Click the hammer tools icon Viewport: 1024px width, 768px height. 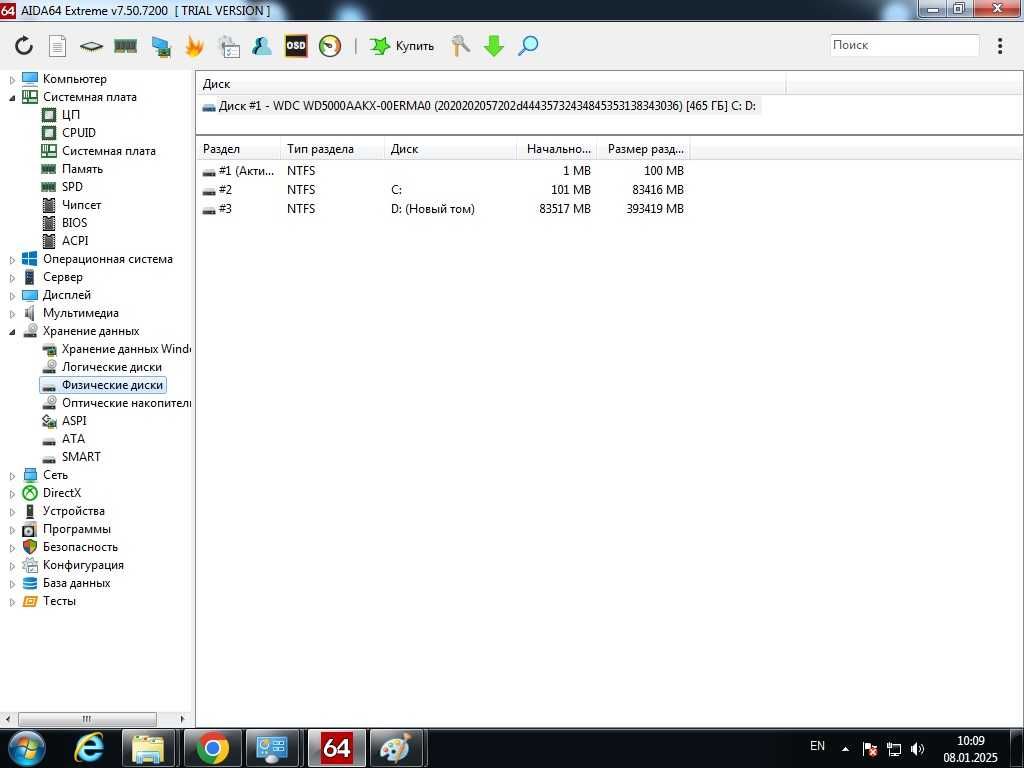pos(460,46)
